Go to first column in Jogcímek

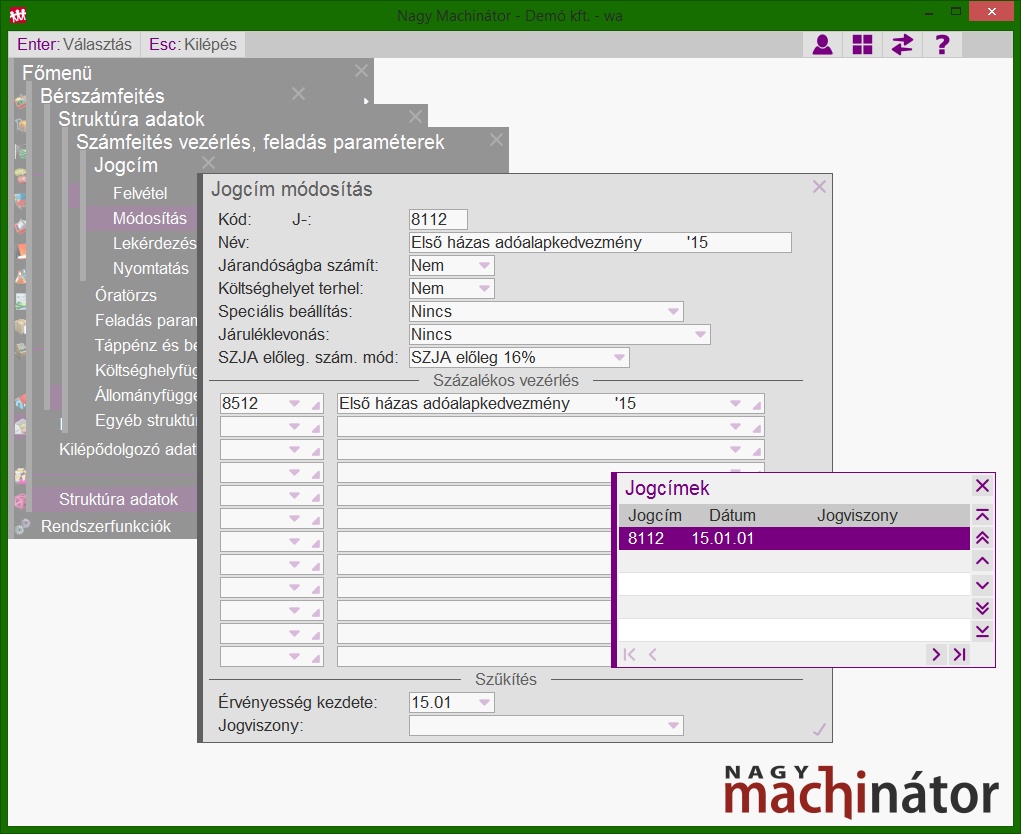pos(629,654)
